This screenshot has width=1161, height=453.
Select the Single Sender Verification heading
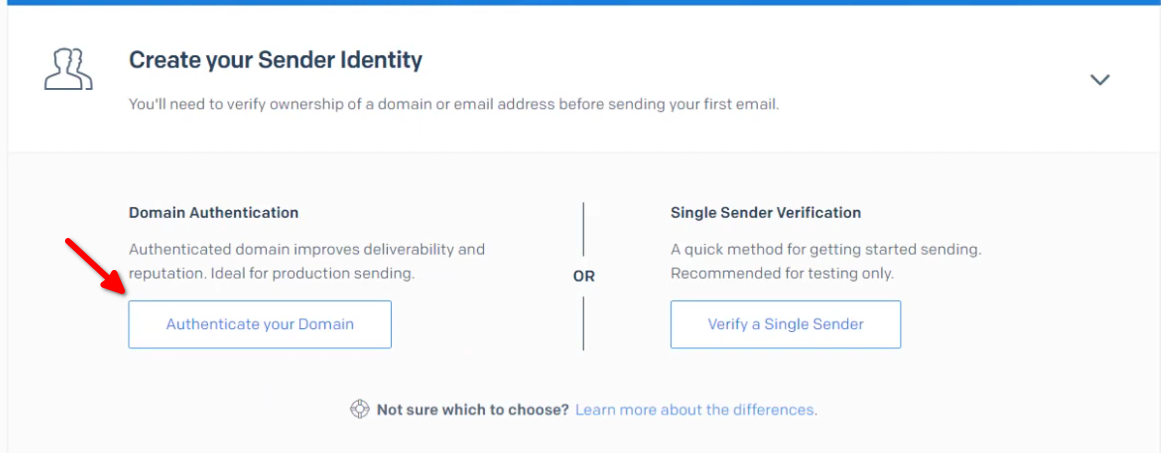pos(766,213)
